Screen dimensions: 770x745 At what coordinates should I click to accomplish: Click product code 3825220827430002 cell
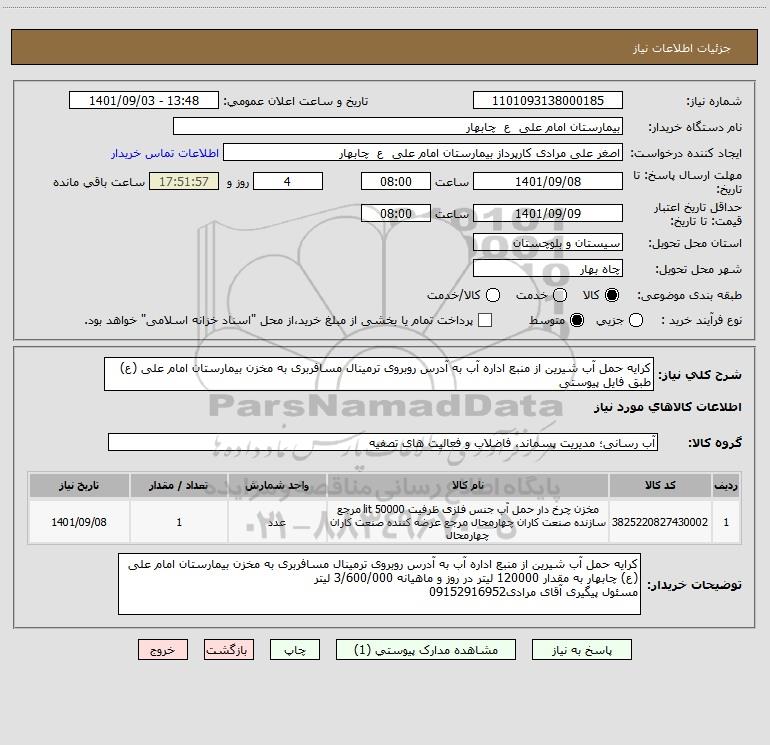coord(660,522)
